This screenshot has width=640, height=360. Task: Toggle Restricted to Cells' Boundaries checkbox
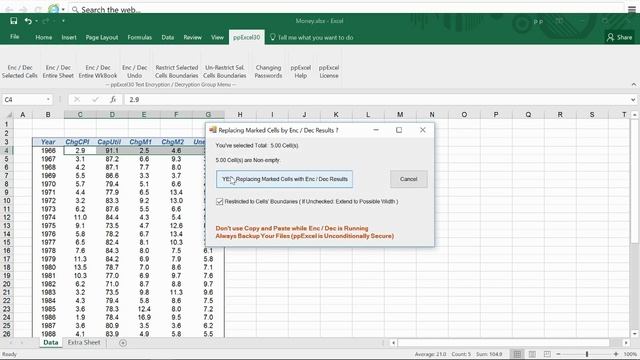click(x=220, y=202)
